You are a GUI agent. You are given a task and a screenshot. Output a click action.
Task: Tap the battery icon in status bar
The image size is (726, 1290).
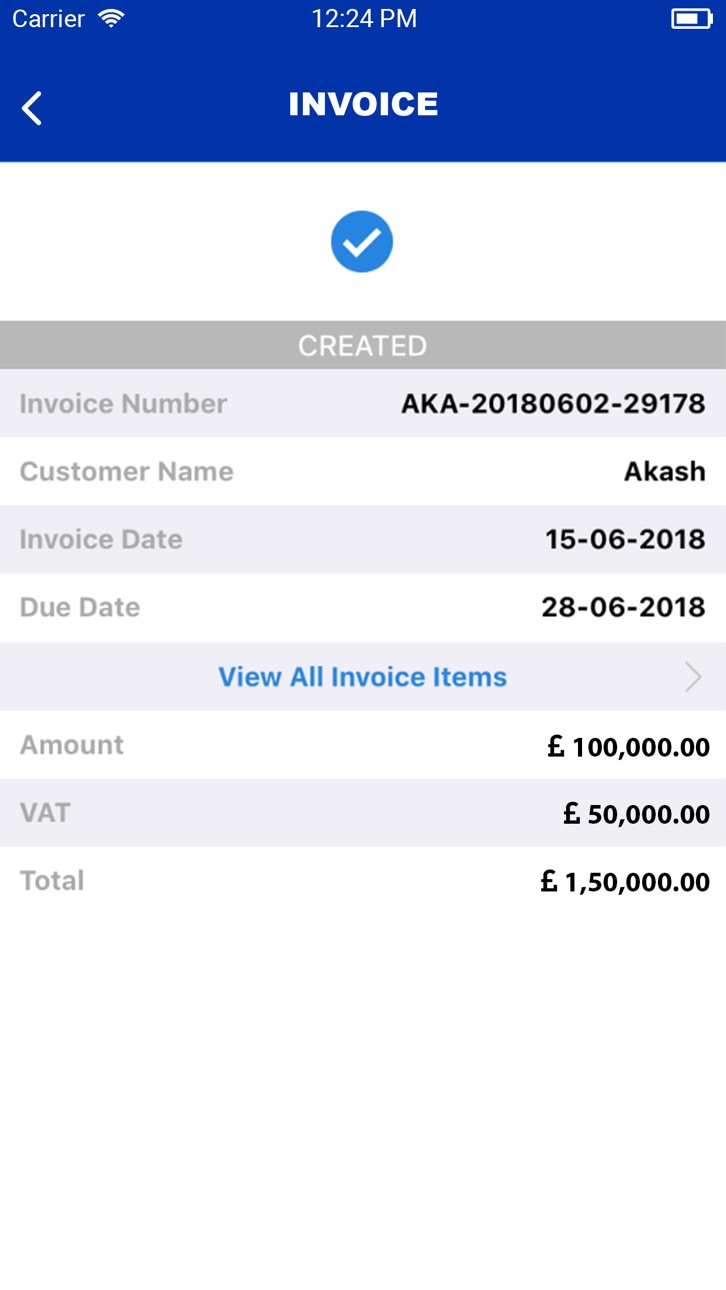coord(691,19)
